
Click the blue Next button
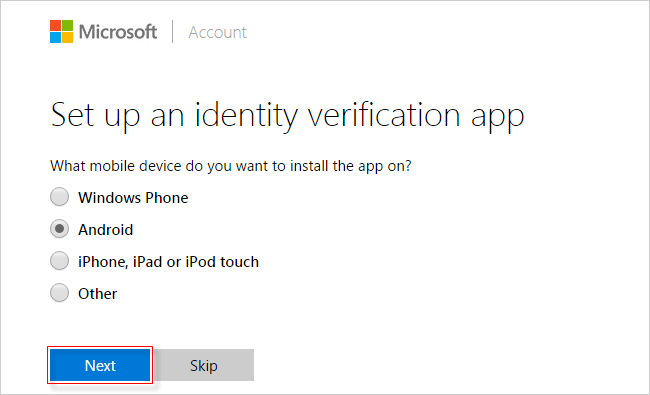(100, 365)
